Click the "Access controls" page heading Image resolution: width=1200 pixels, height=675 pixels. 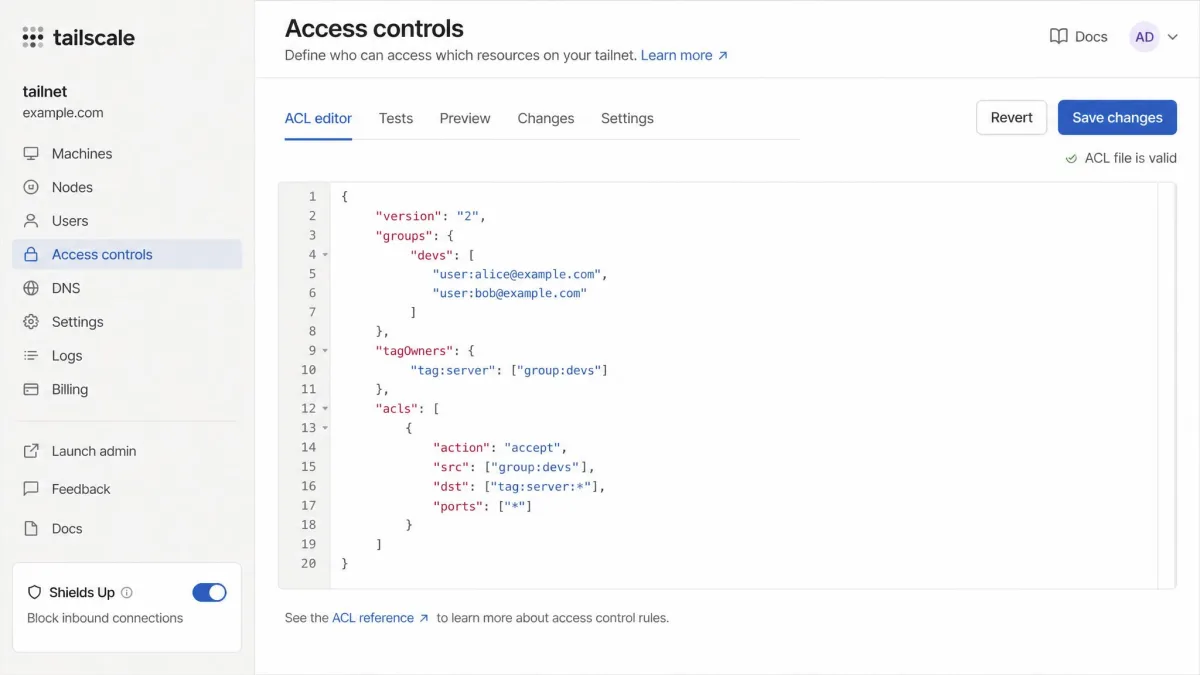pyautogui.click(x=374, y=28)
